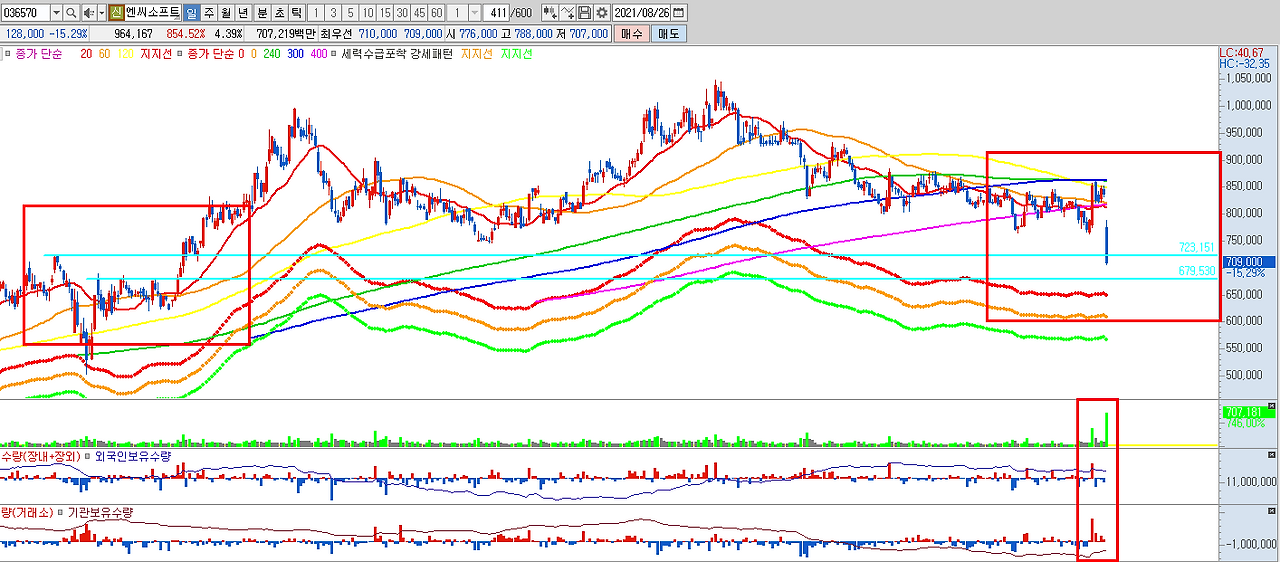This screenshot has width=1280, height=562.
Task: Click the institution-holdings panel corner box icon
Action: [x=1272, y=510]
